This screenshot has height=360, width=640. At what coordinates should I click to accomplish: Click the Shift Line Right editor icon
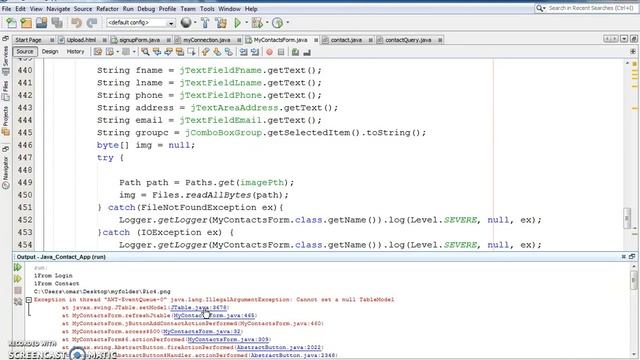[255, 52]
